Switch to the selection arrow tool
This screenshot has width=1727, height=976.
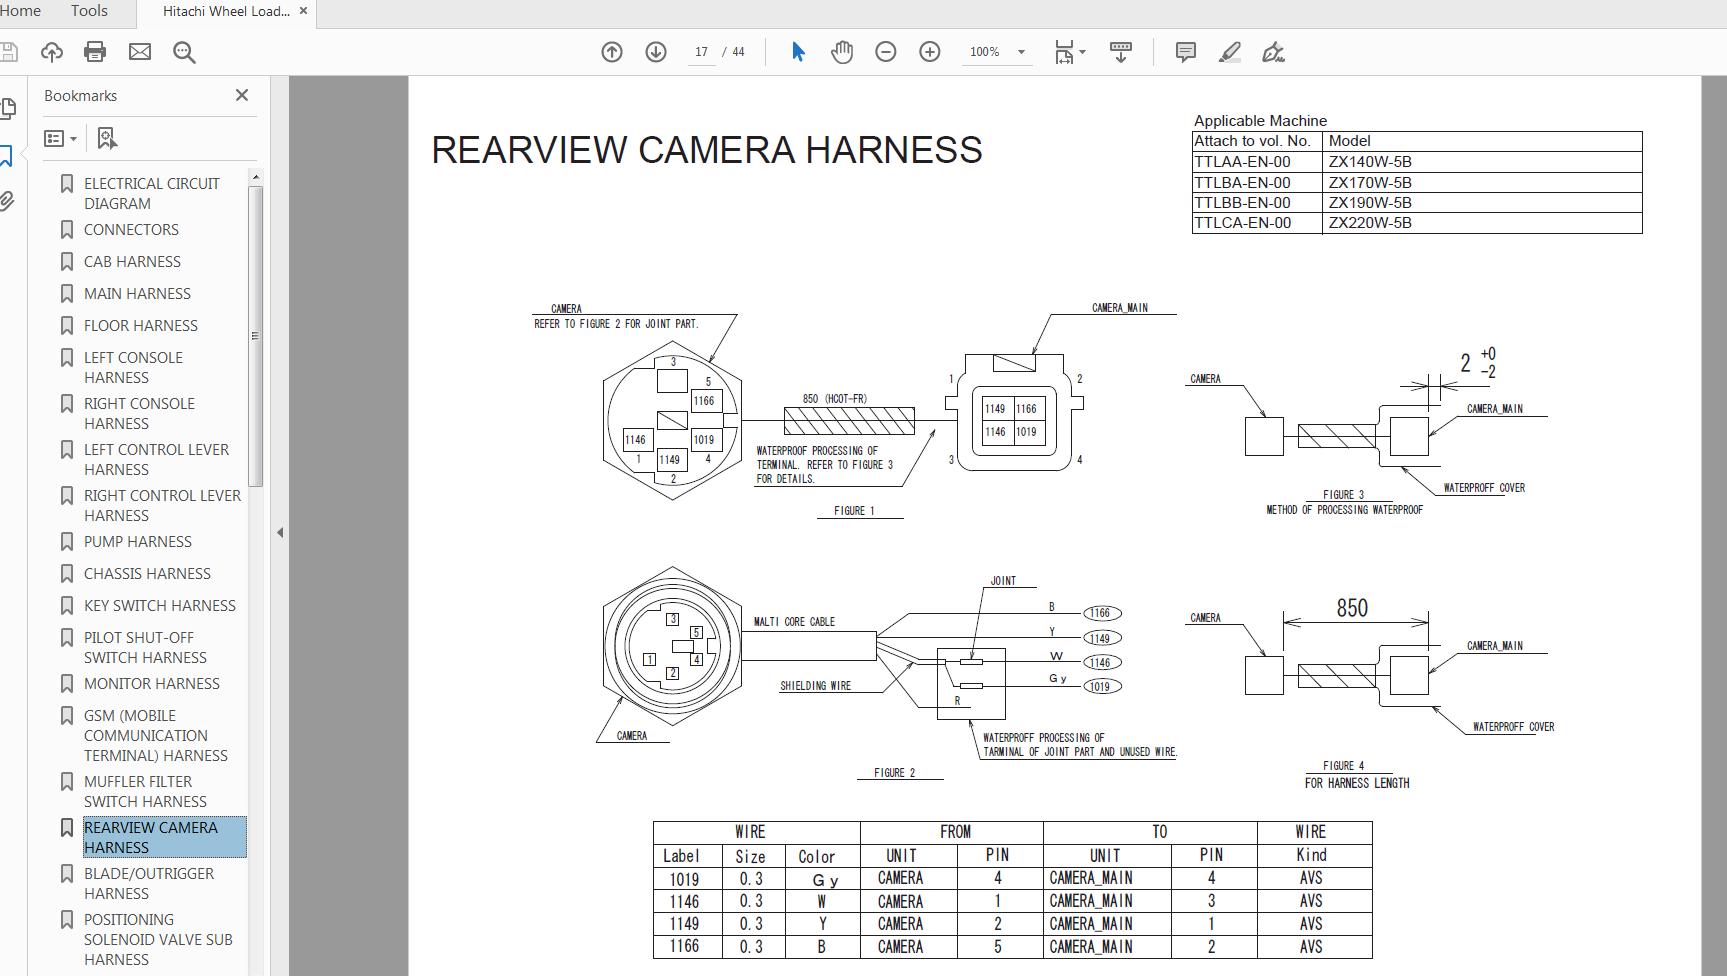point(798,51)
